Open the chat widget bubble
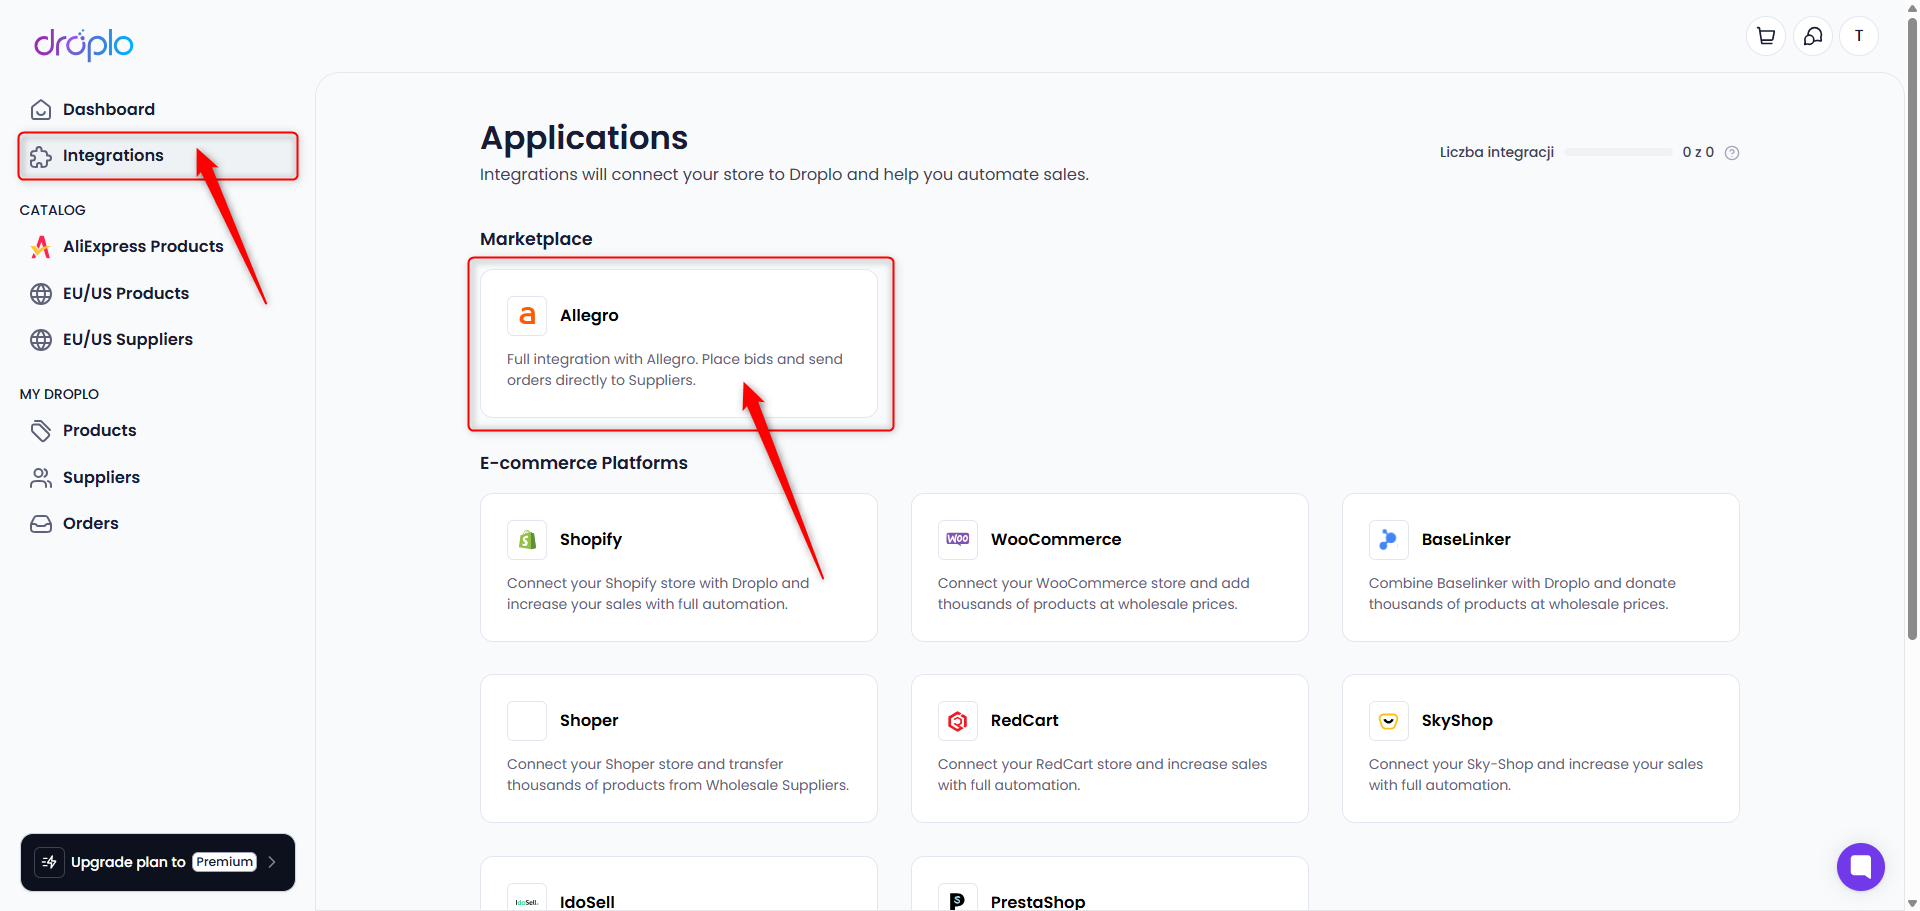 tap(1860, 866)
